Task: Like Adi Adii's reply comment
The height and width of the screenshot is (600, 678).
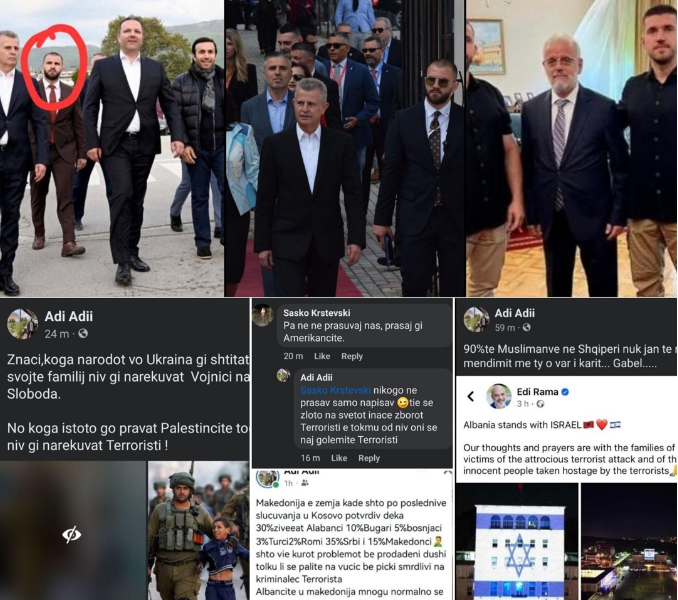Action: tap(339, 458)
